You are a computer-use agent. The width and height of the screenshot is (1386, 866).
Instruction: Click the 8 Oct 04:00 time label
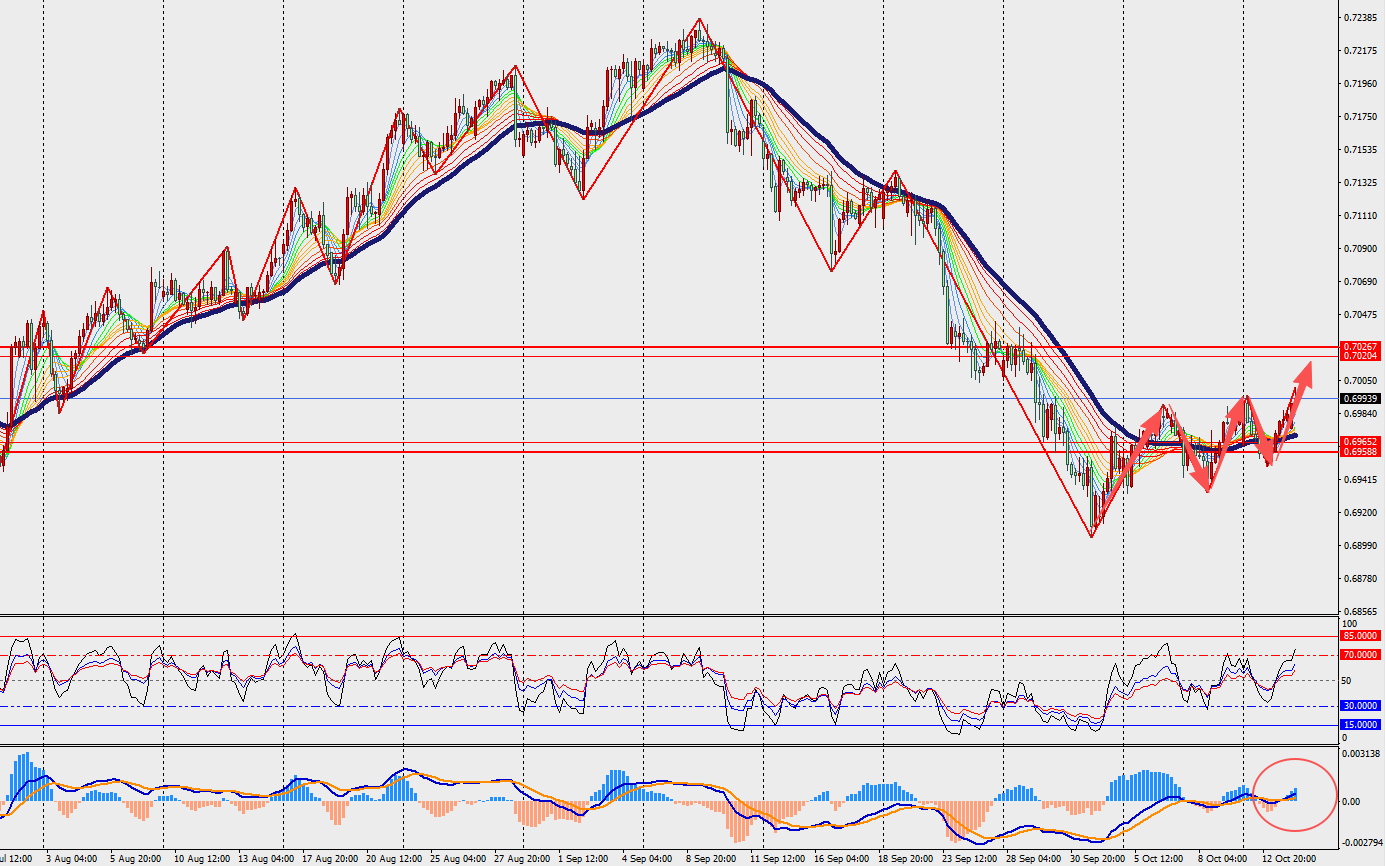1223,858
